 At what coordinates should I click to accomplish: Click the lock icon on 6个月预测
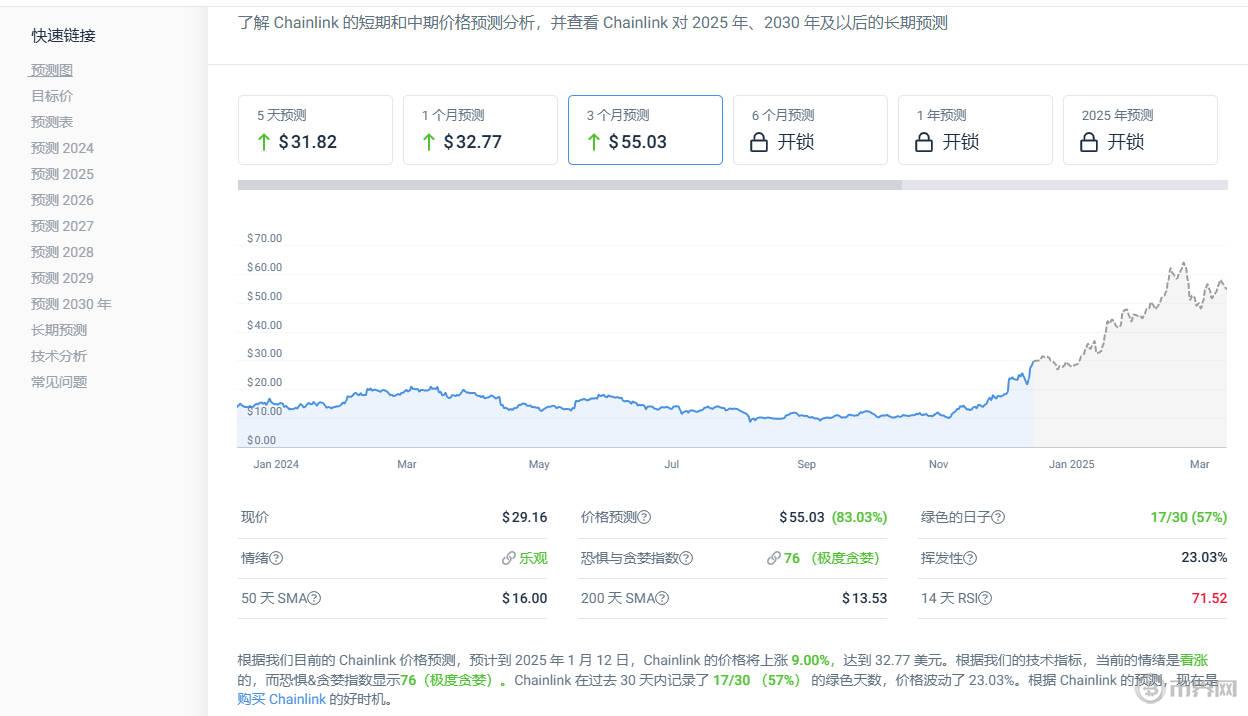[759, 142]
